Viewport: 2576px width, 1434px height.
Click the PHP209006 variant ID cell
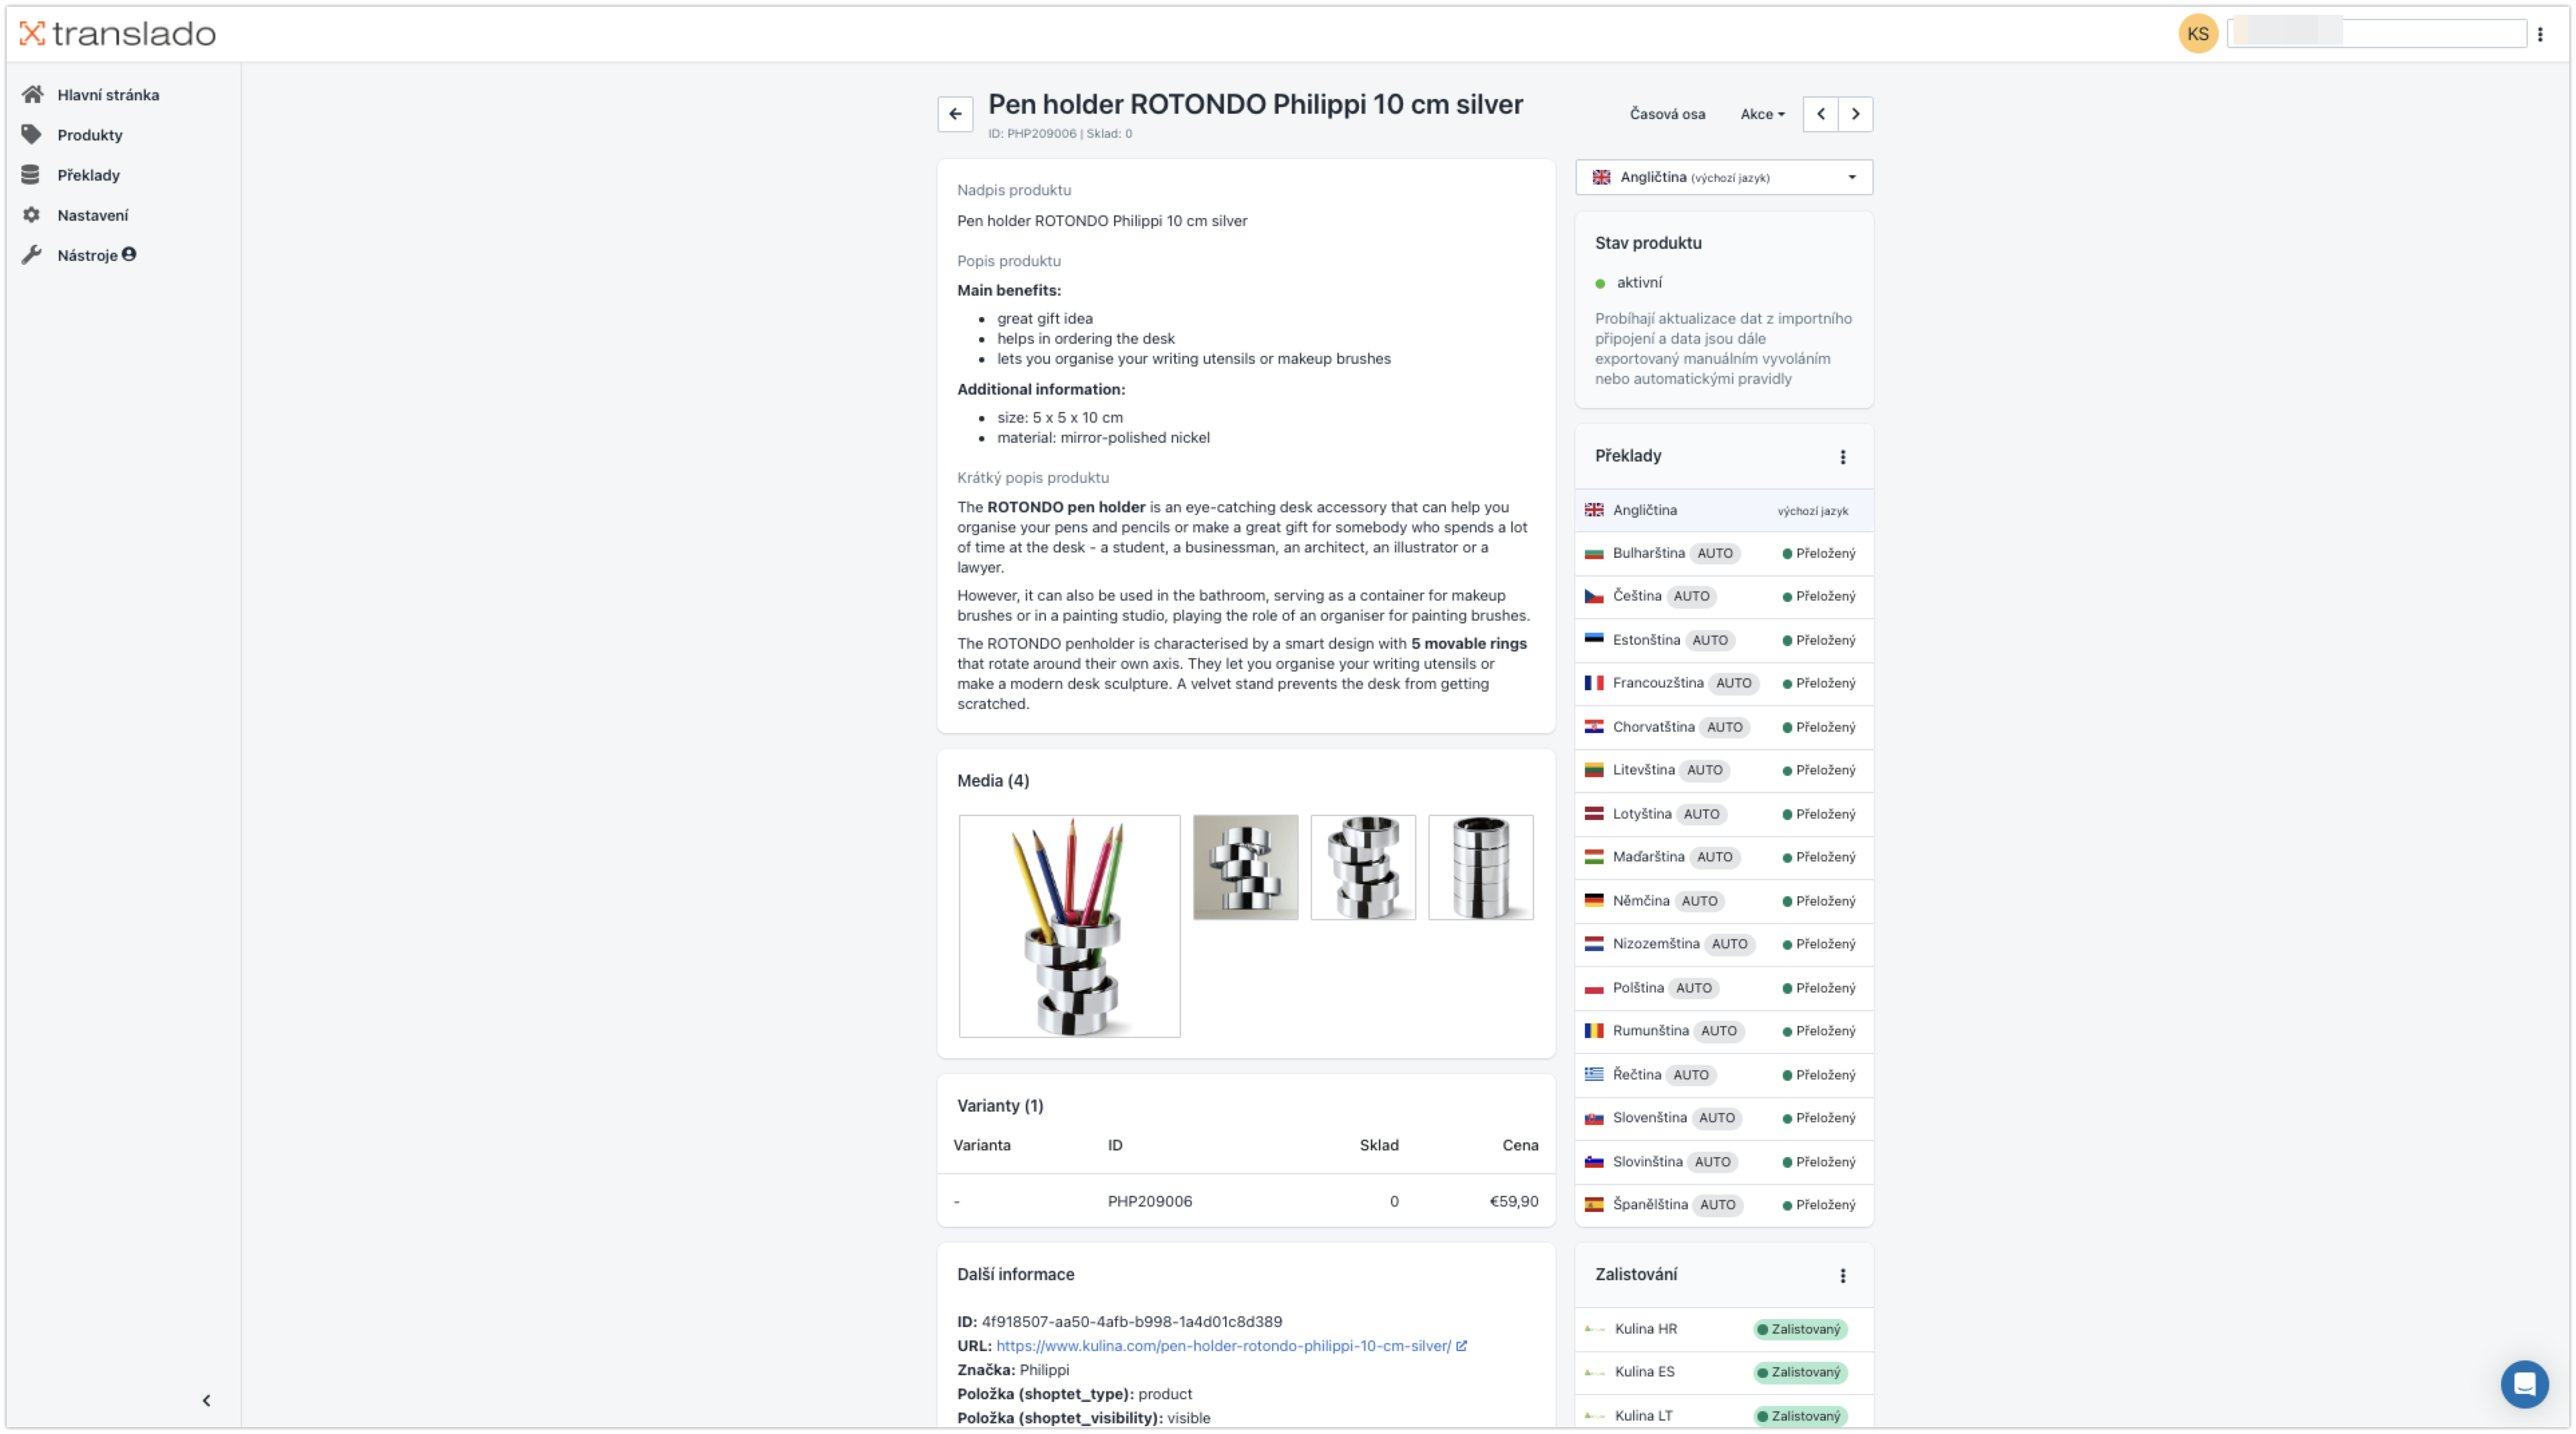coord(1149,1202)
